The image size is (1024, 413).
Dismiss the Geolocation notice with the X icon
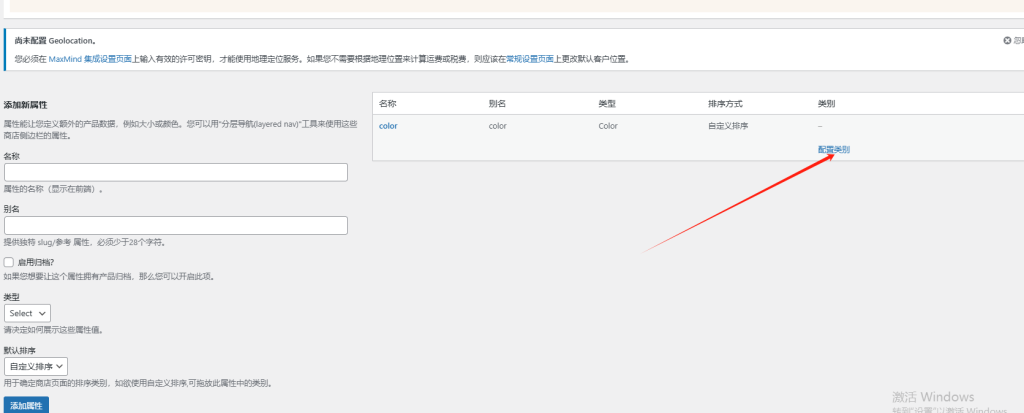coord(1007,41)
